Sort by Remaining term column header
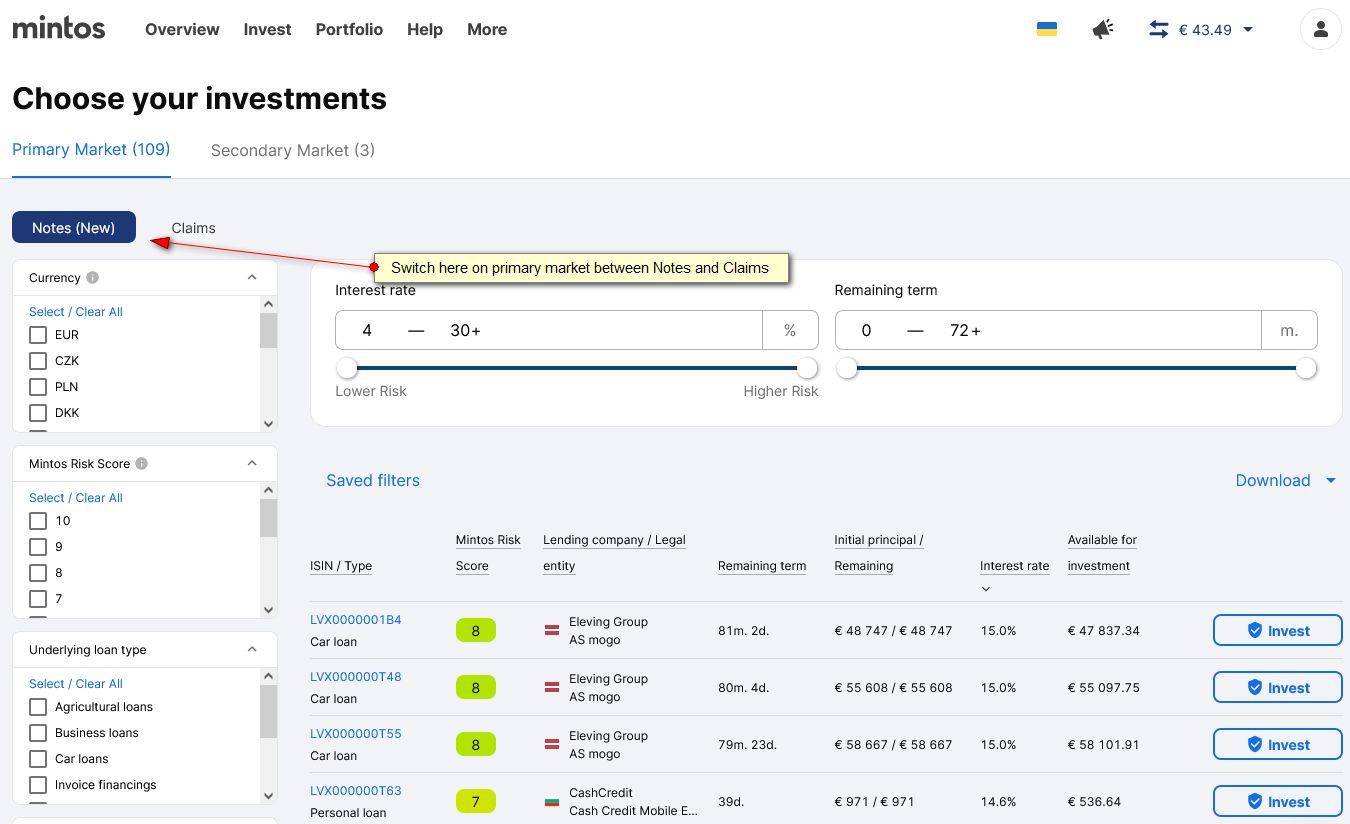Viewport: 1350px width, 824px height. 762,566
